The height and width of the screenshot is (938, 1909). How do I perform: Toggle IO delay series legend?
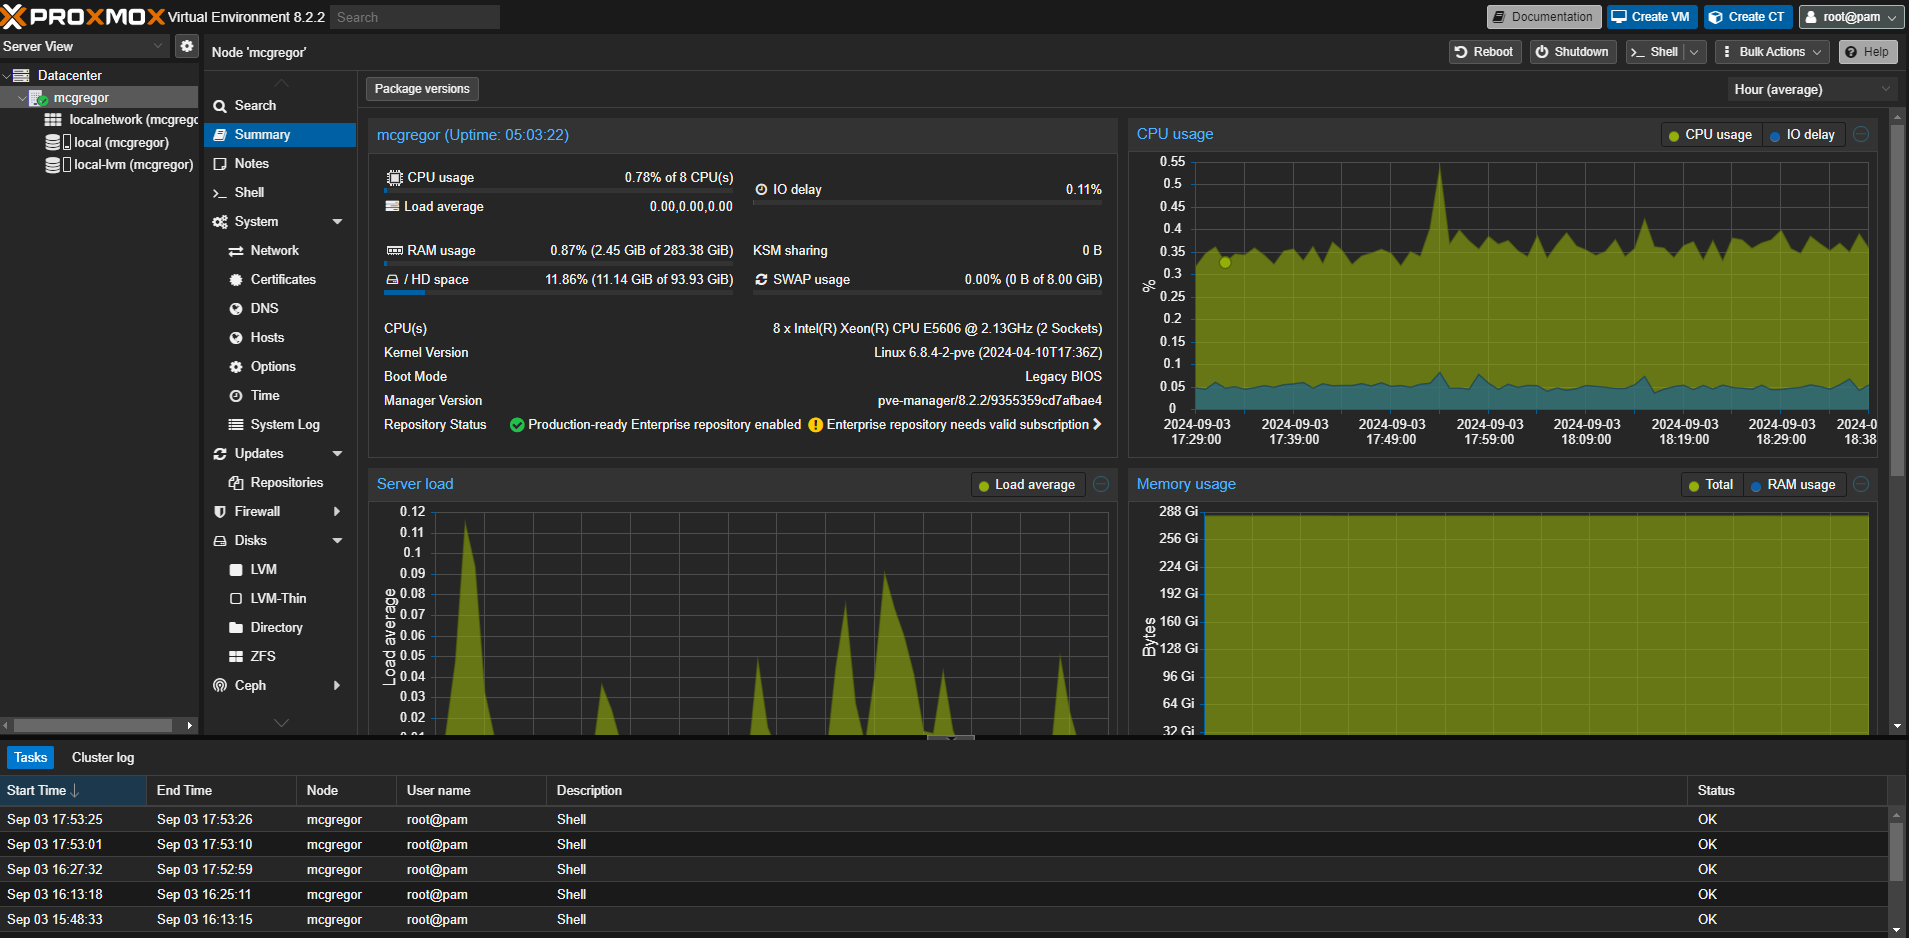point(1802,135)
